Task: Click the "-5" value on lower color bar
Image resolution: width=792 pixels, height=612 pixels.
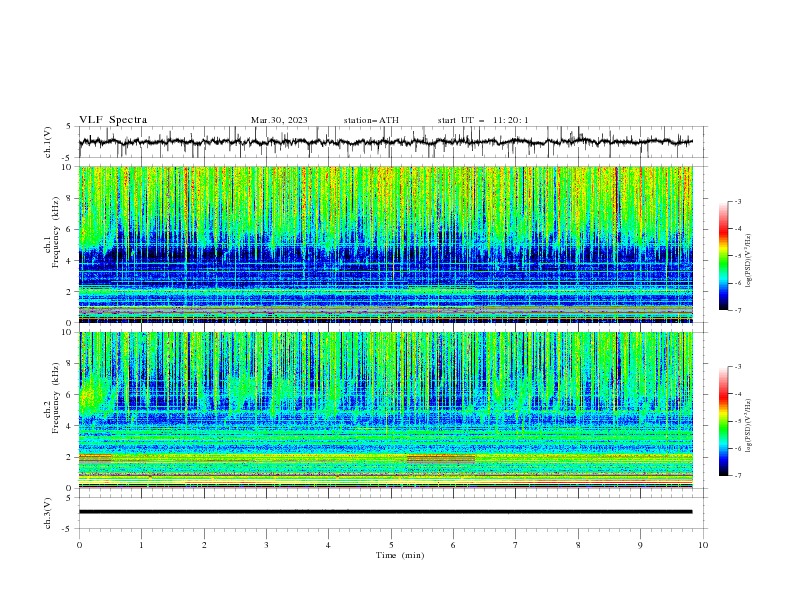Action: (x=738, y=421)
